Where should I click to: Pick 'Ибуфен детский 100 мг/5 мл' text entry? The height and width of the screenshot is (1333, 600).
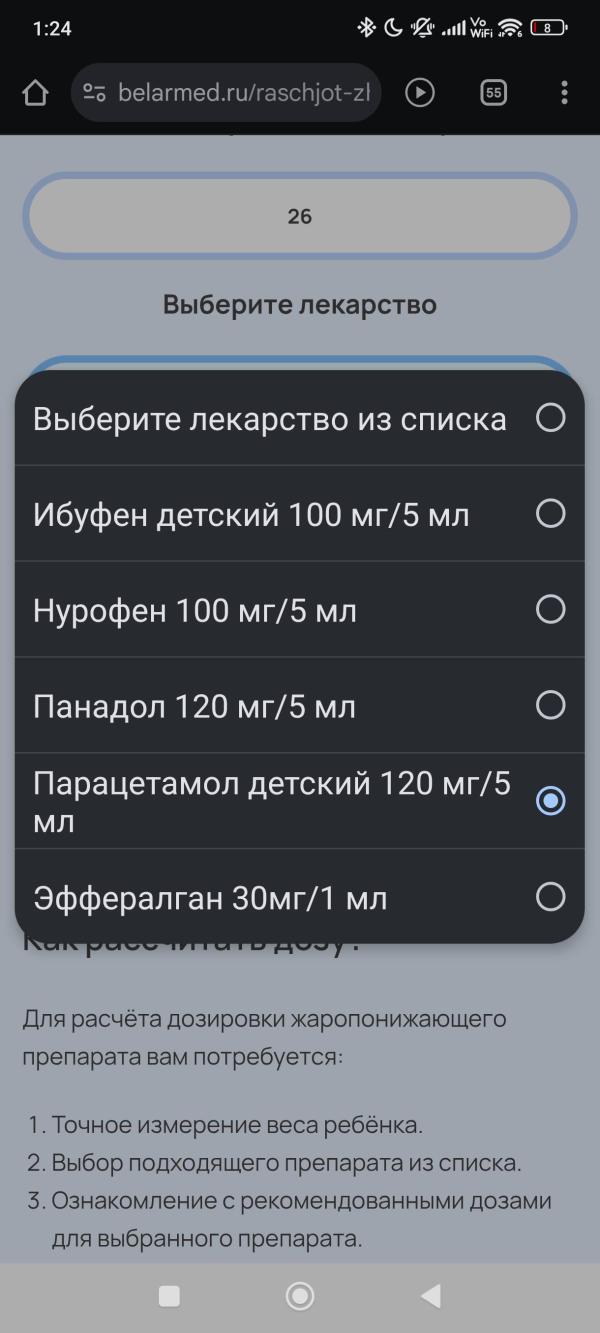(251, 515)
